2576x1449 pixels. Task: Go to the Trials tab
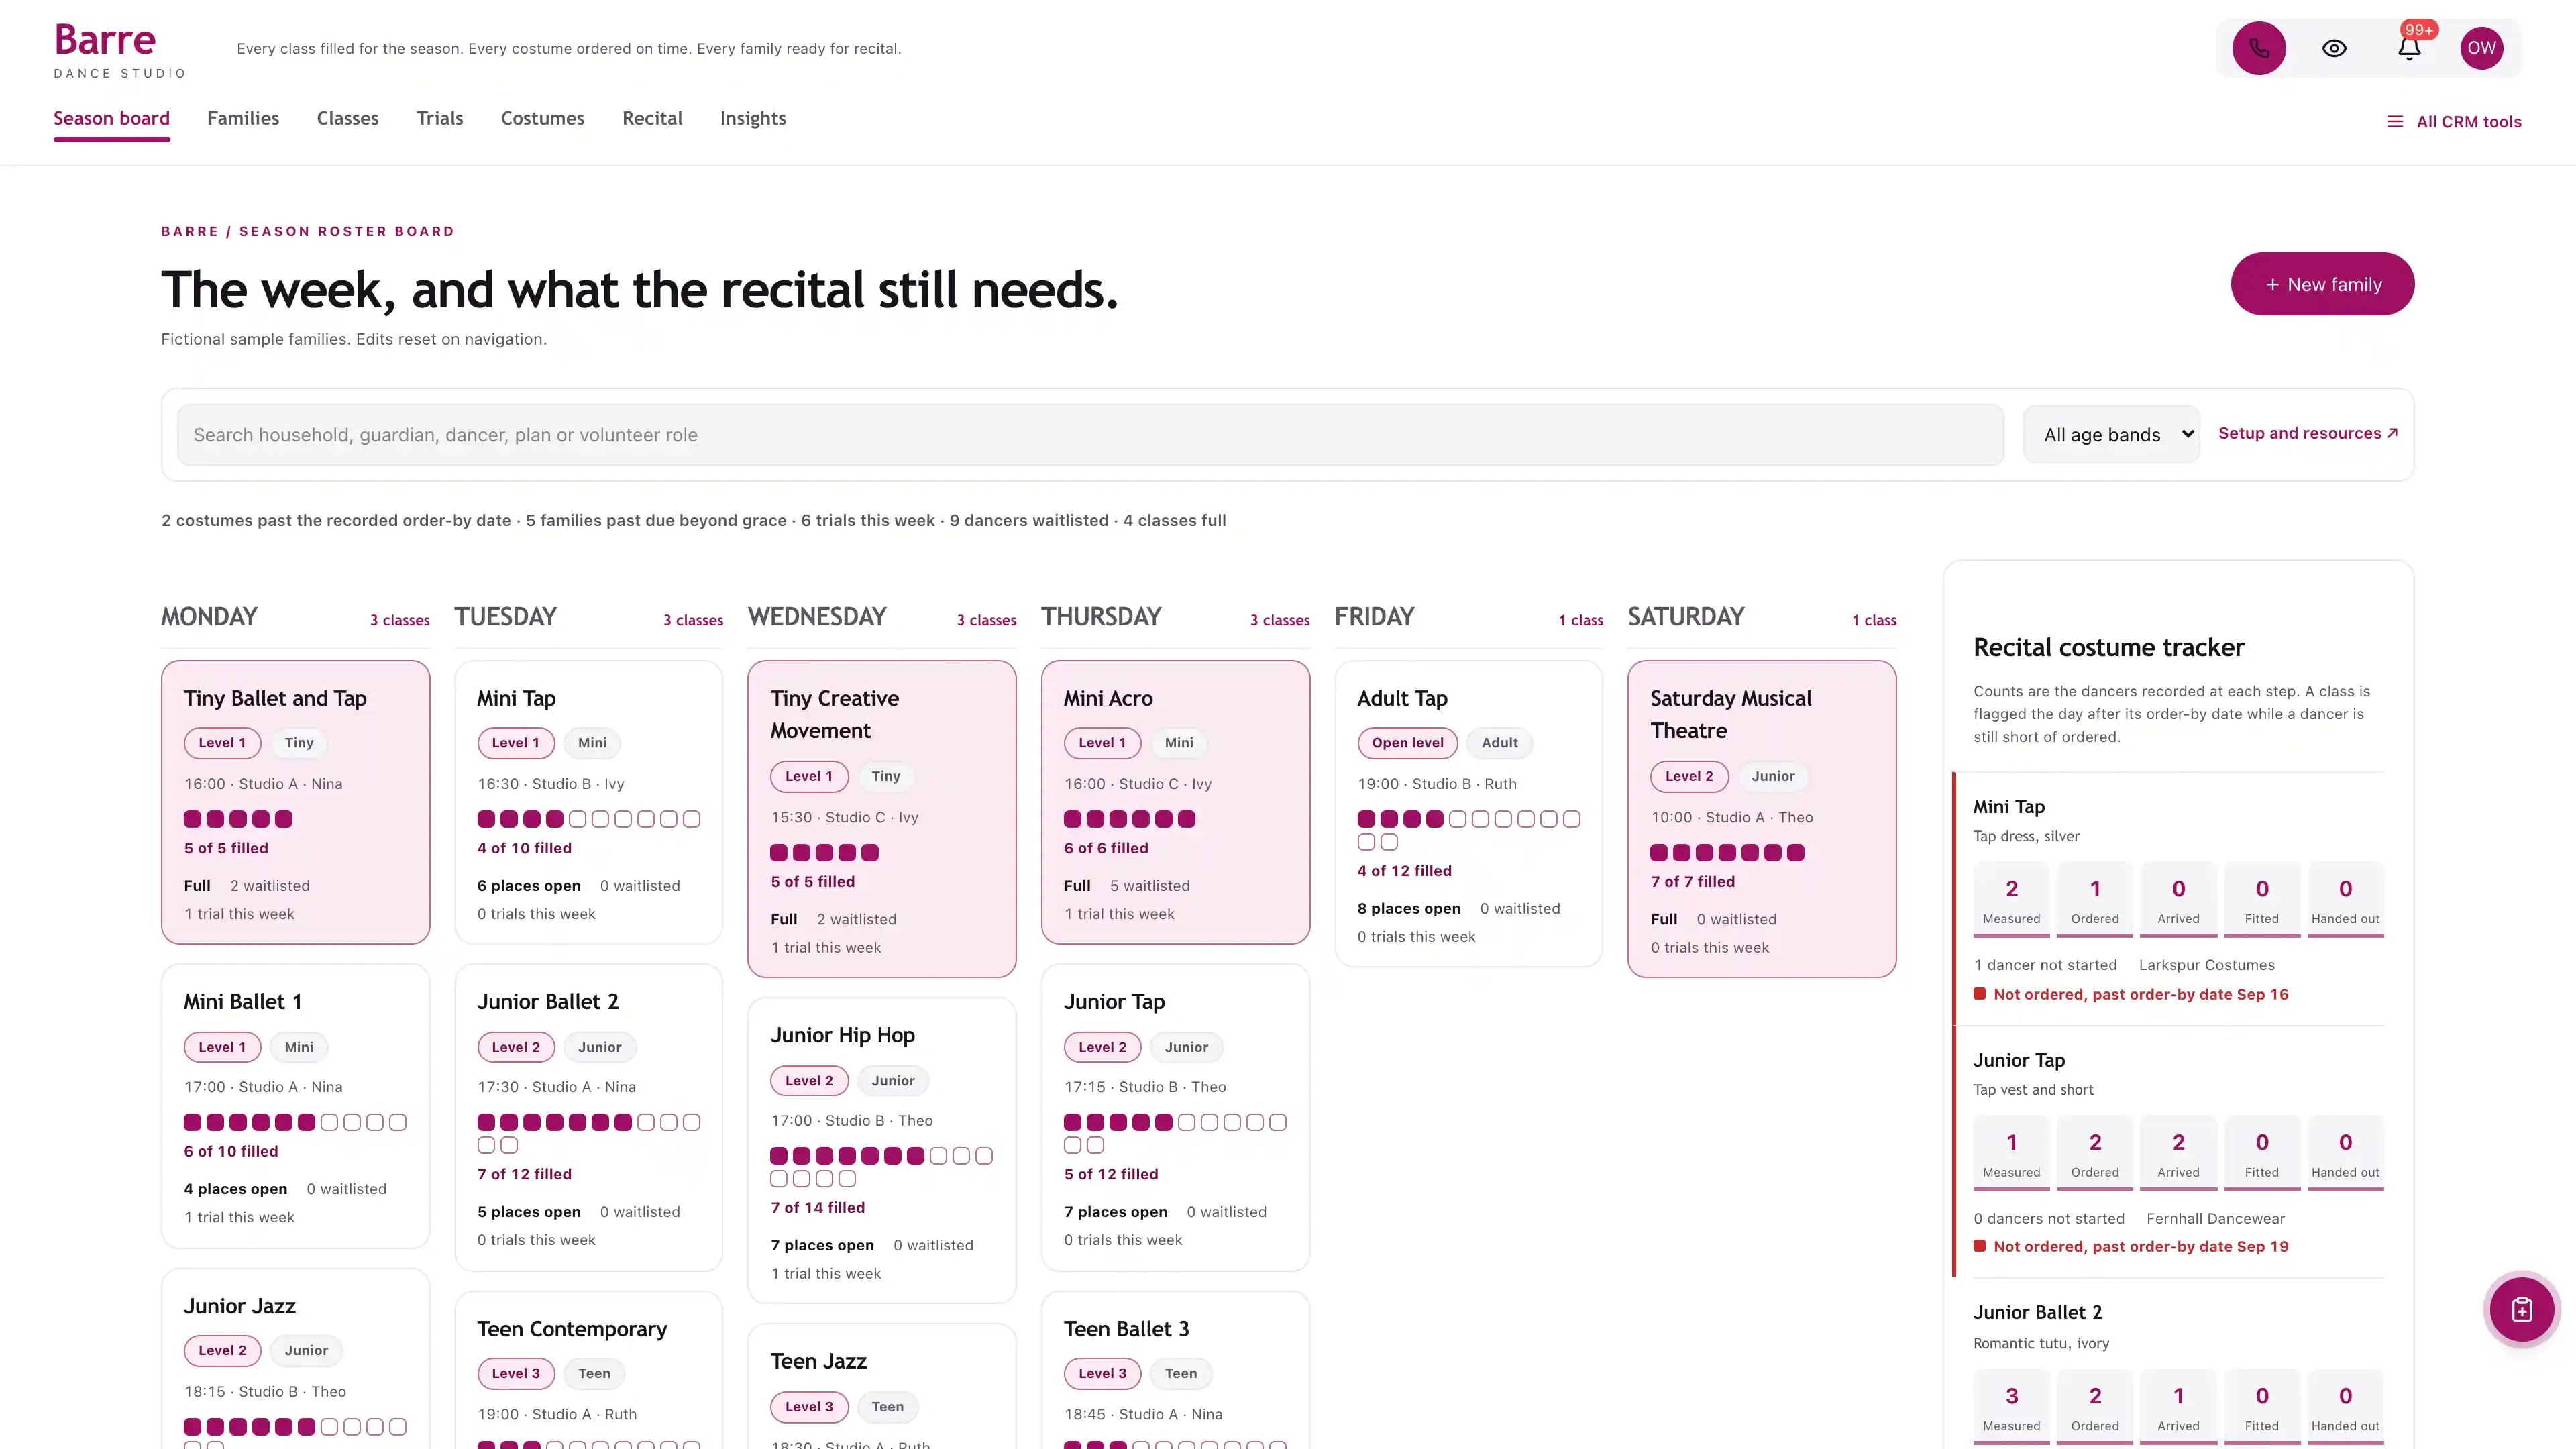coord(440,119)
